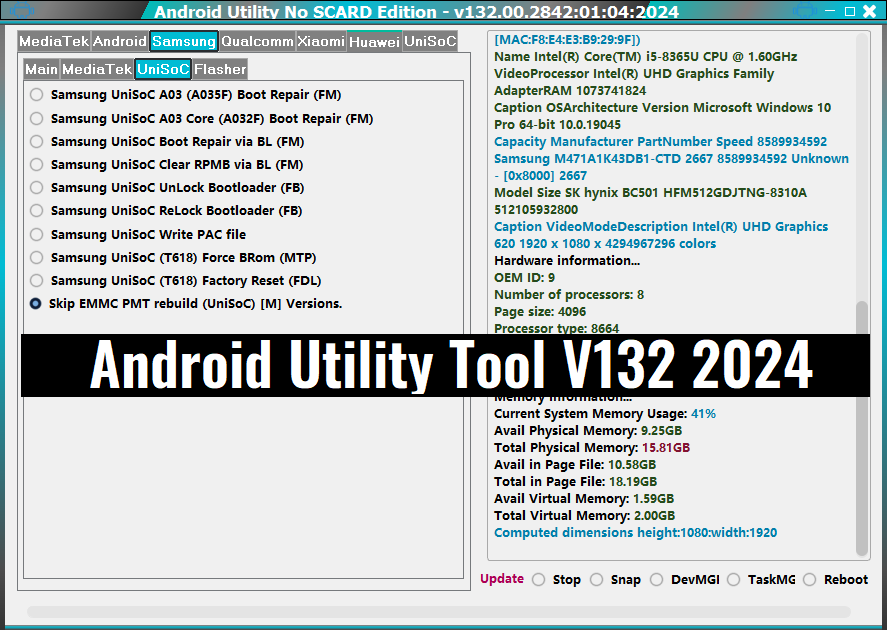
Task: Maximize the Android Utility window
Action: point(850,11)
